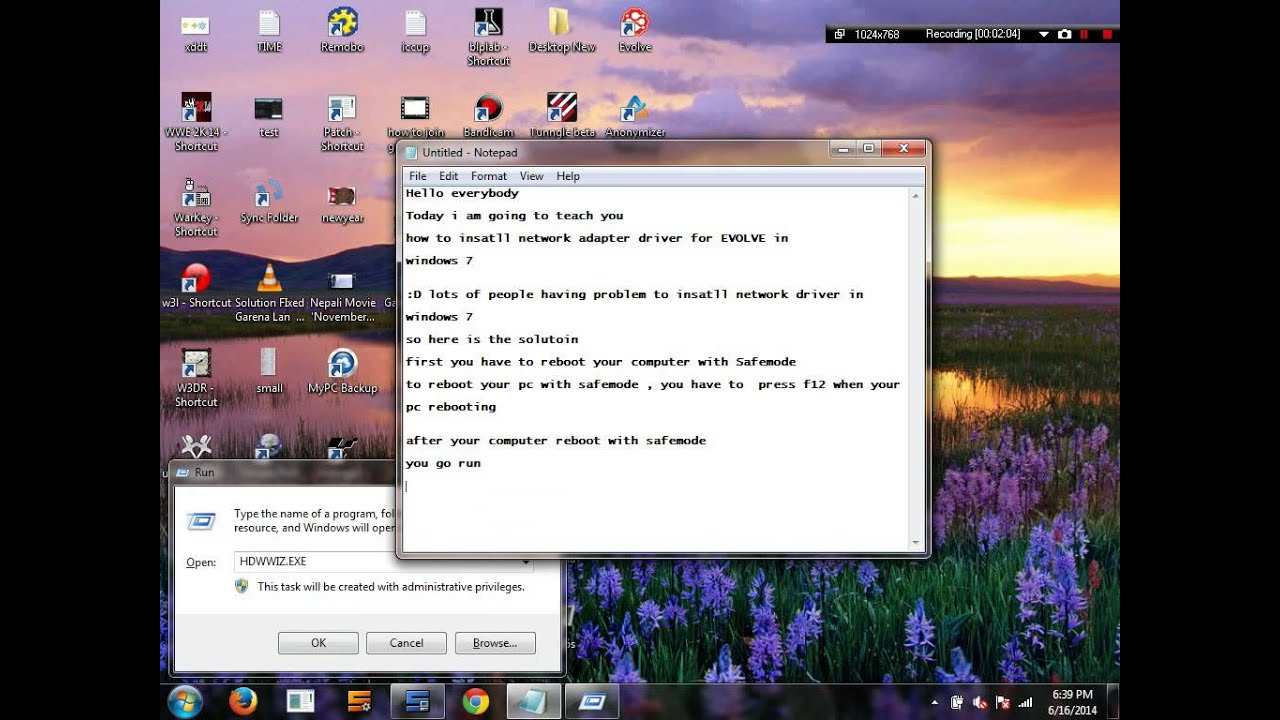The image size is (1280, 720).
Task: Launch the MyPC Backup shortcut
Action: [x=342, y=371]
